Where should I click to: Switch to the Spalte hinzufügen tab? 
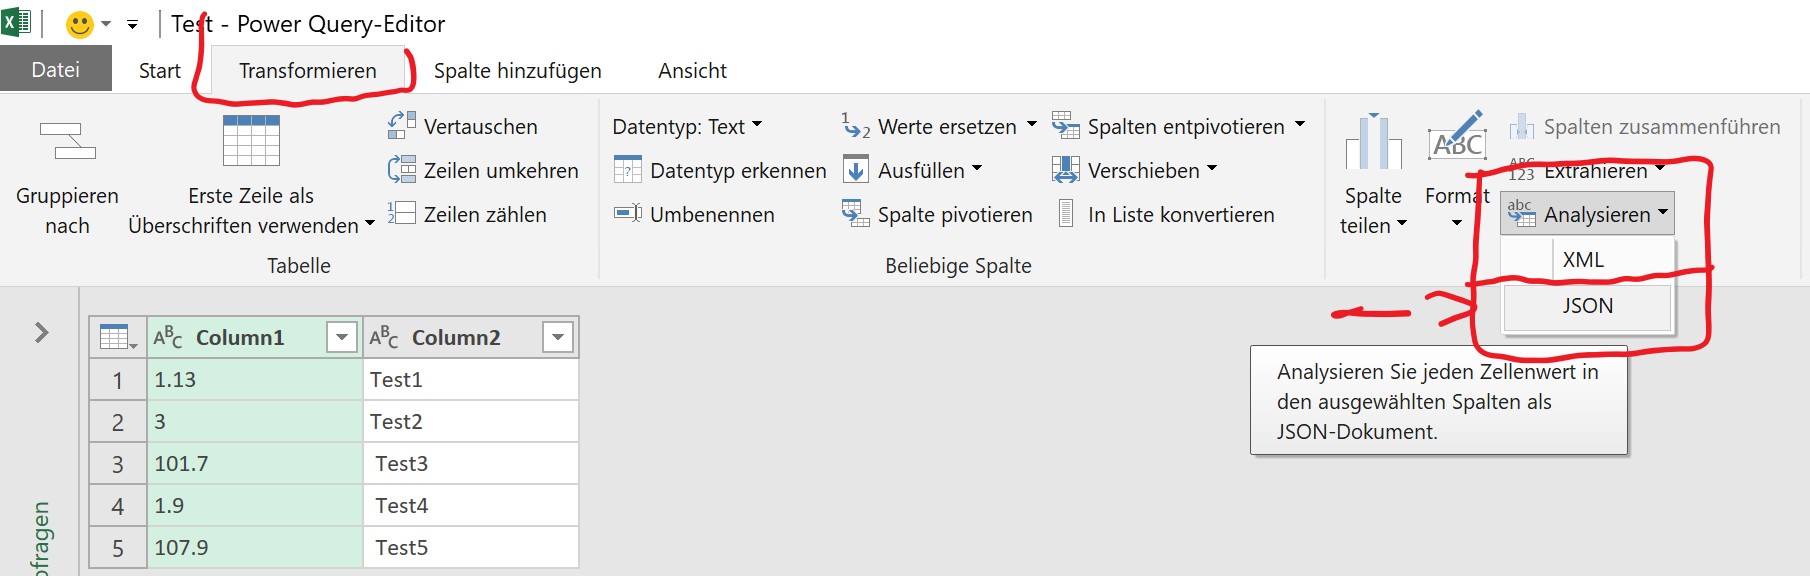[x=517, y=71]
